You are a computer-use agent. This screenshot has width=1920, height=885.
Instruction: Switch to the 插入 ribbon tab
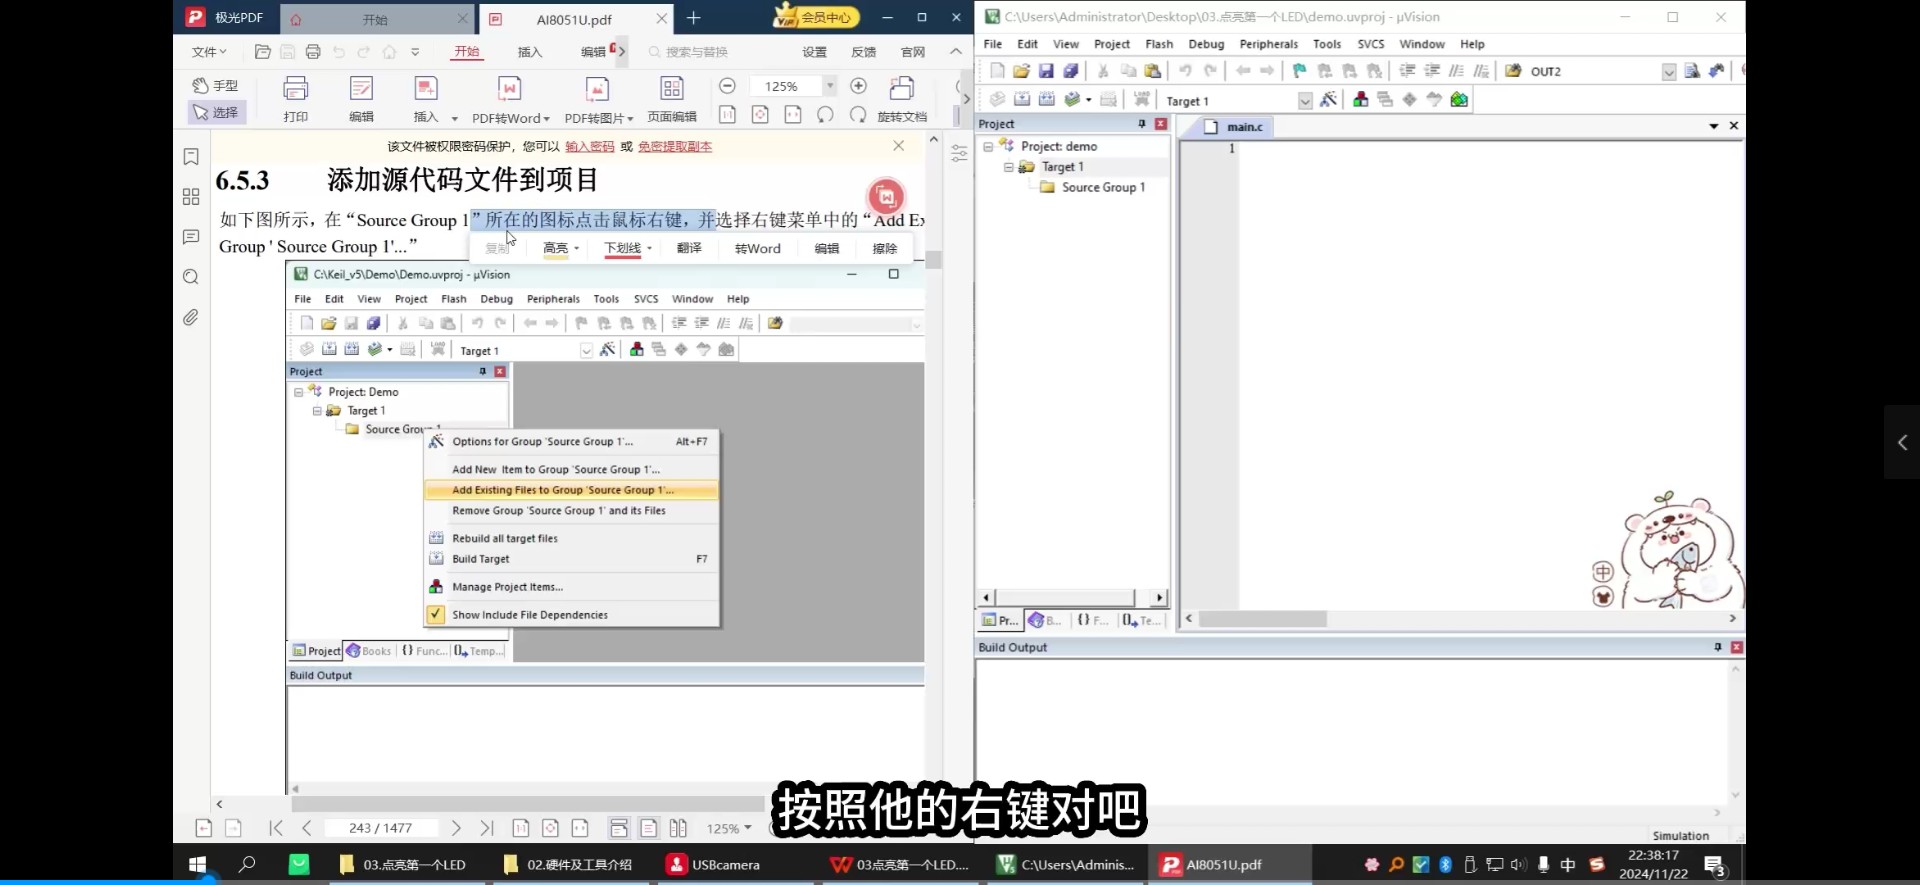tap(530, 52)
